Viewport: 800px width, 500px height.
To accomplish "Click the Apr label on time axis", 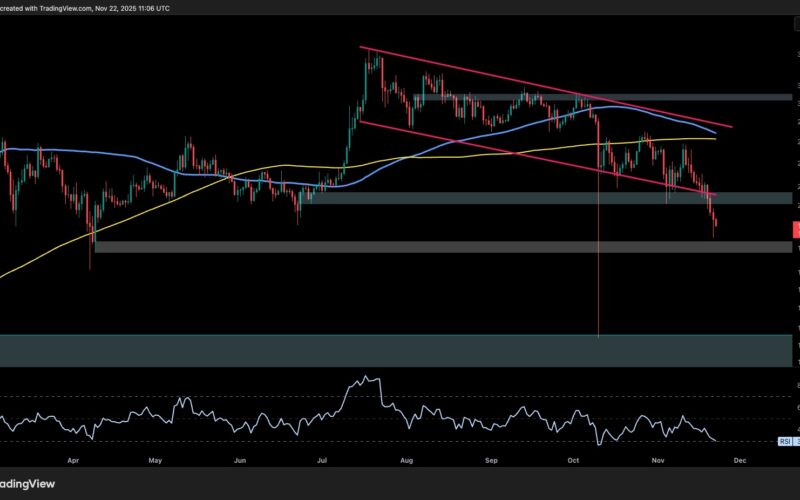I will [72, 462].
